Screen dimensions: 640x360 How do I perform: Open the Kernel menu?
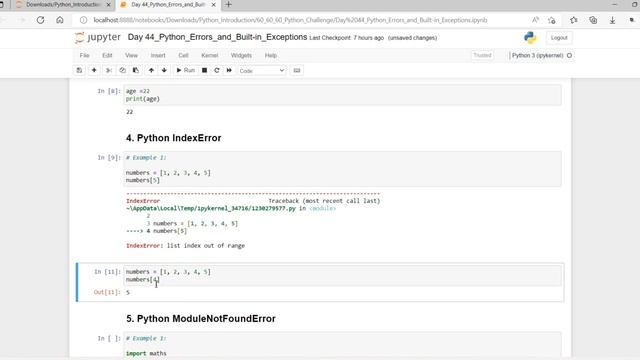coord(210,55)
